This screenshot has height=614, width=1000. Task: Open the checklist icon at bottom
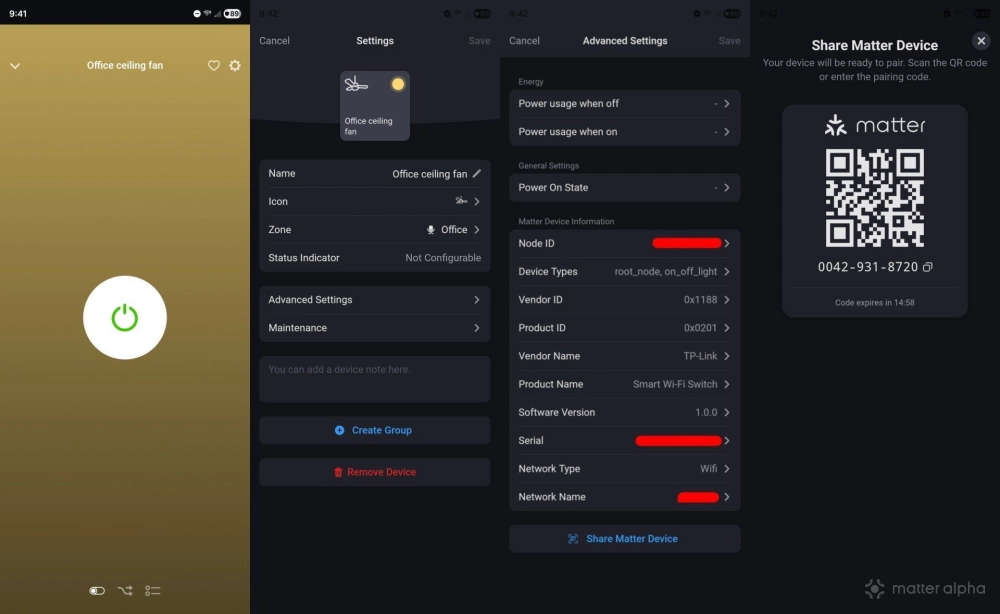153,591
